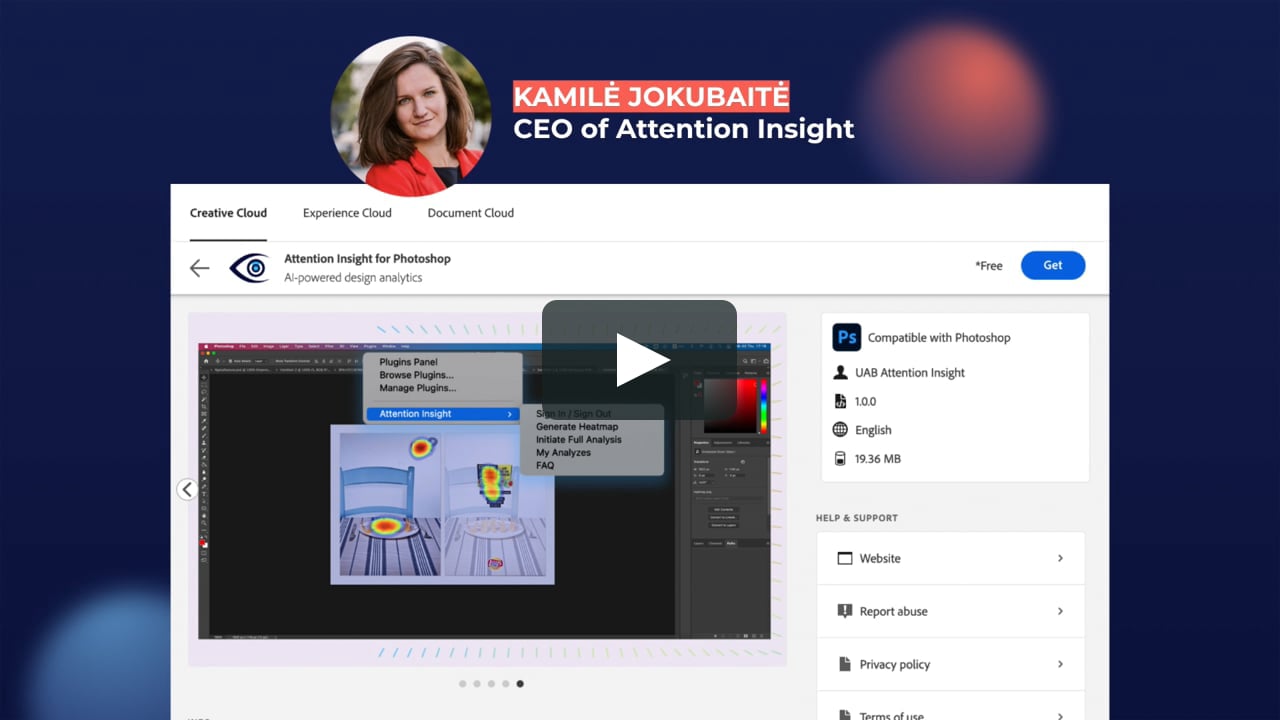The width and height of the screenshot is (1280, 720).
Task: Expand Attention Insight submenu arrow in screenshot
Action: (x=509, y=414)
